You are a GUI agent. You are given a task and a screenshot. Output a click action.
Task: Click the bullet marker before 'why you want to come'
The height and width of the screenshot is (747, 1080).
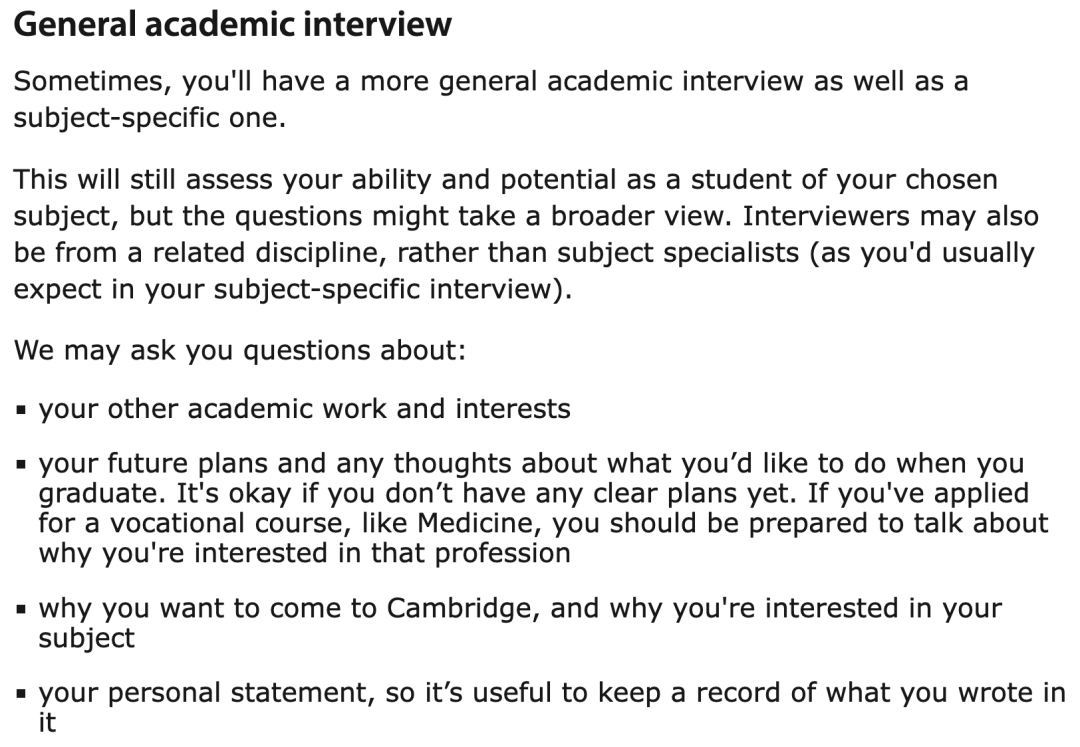21,609
